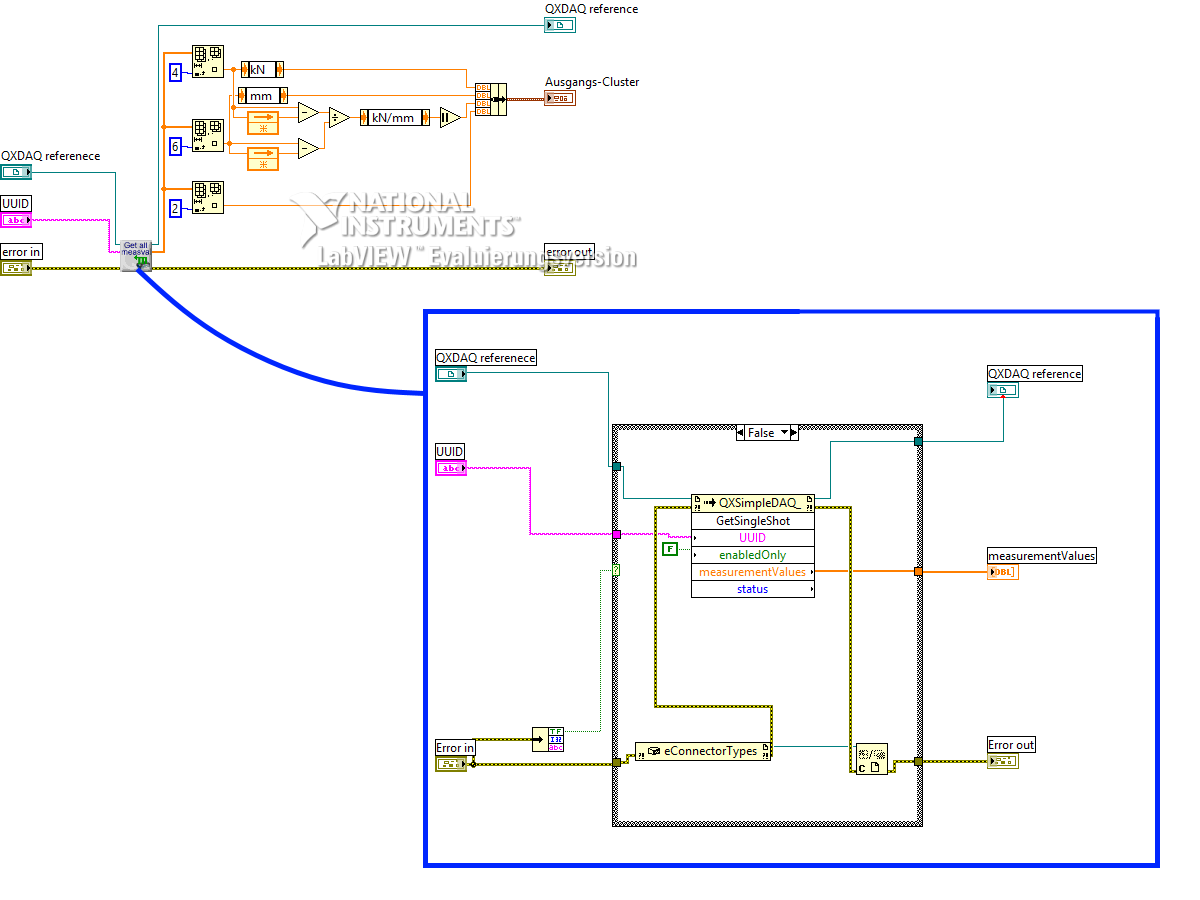This screenshot has width=1200, height=900.
Task: Click the teal reference output tunnel on the case structure
Action: point(917,440)
